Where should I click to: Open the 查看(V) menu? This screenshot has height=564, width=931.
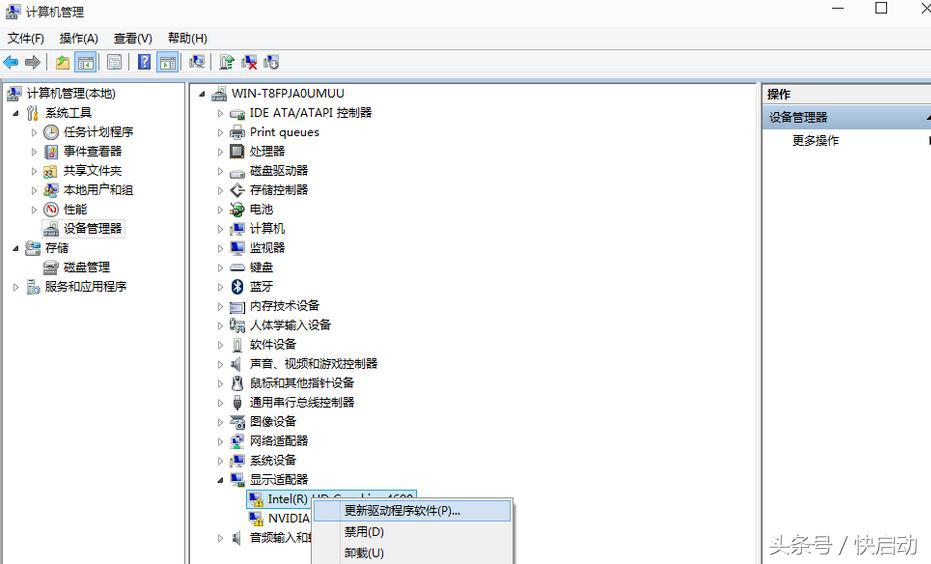click(133, 38)
